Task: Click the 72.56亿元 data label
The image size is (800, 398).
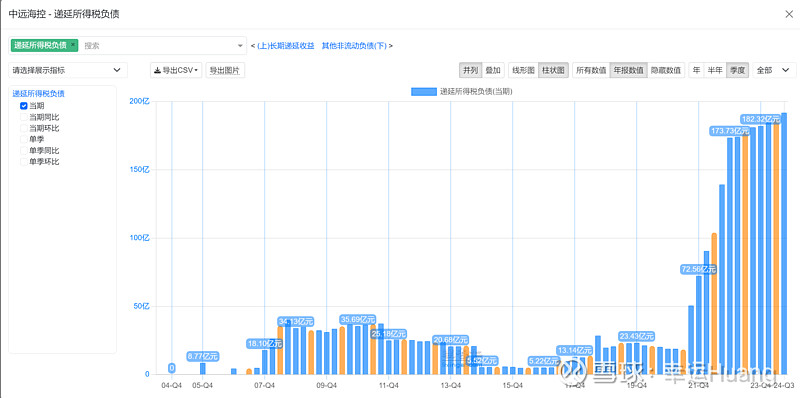Action: coord(699,269)
